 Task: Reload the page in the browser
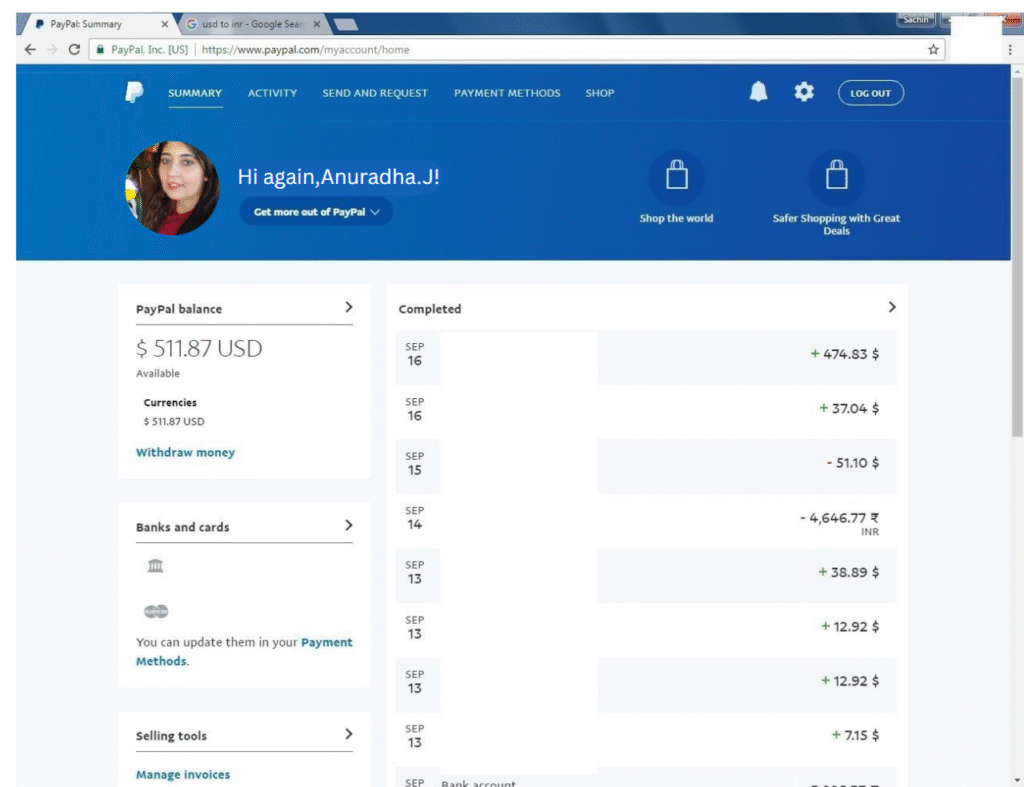[74, 49]
